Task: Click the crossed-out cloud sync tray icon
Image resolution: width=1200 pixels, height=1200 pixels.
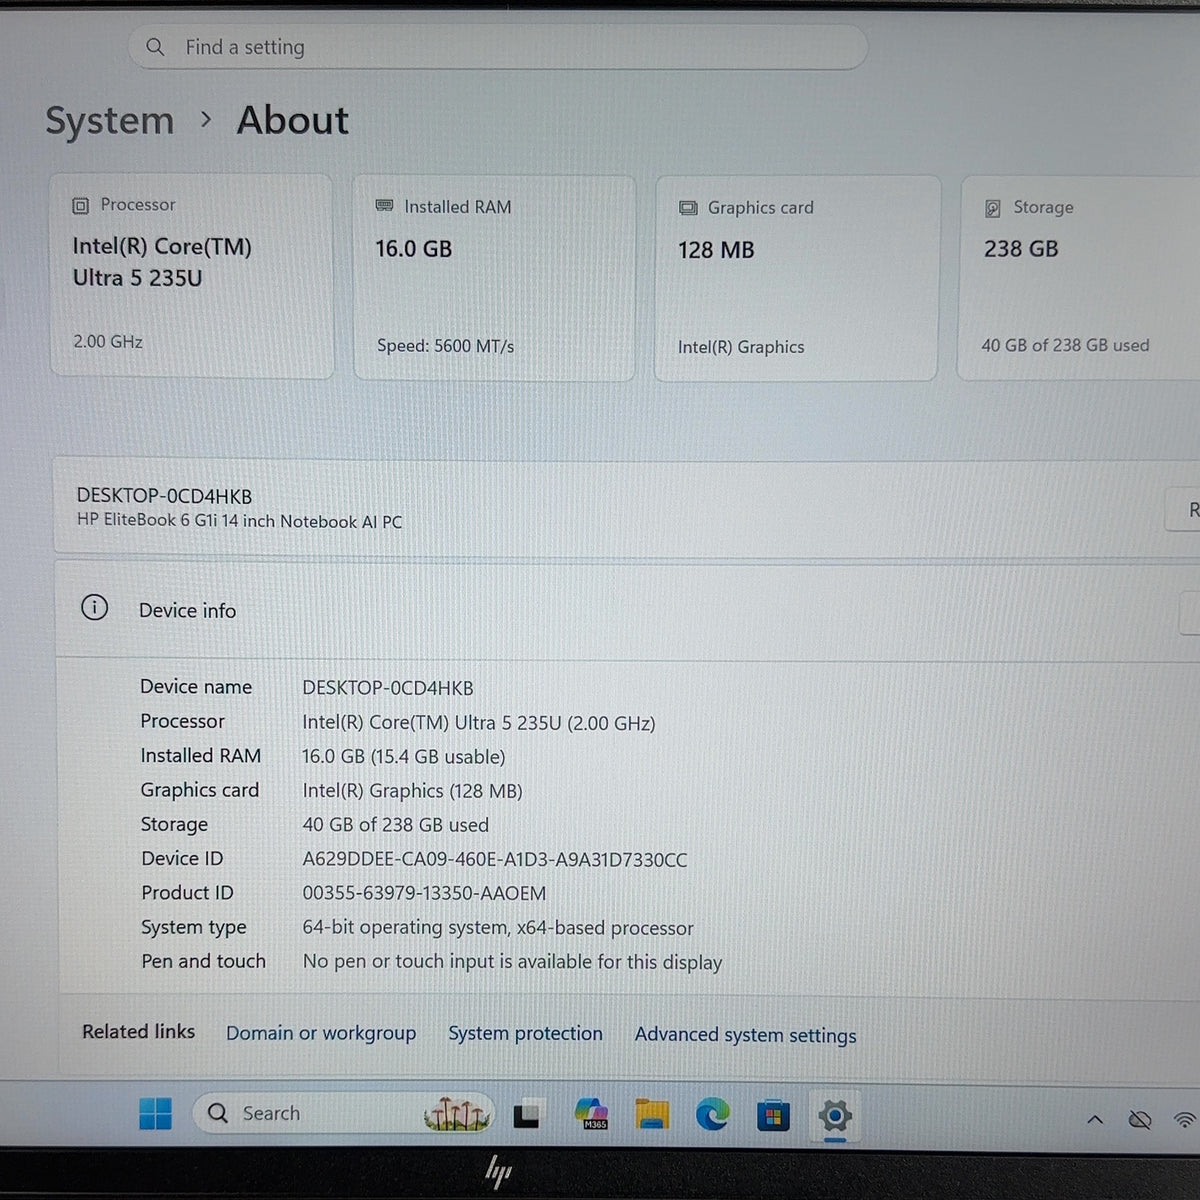Action: (1140, 1120)
